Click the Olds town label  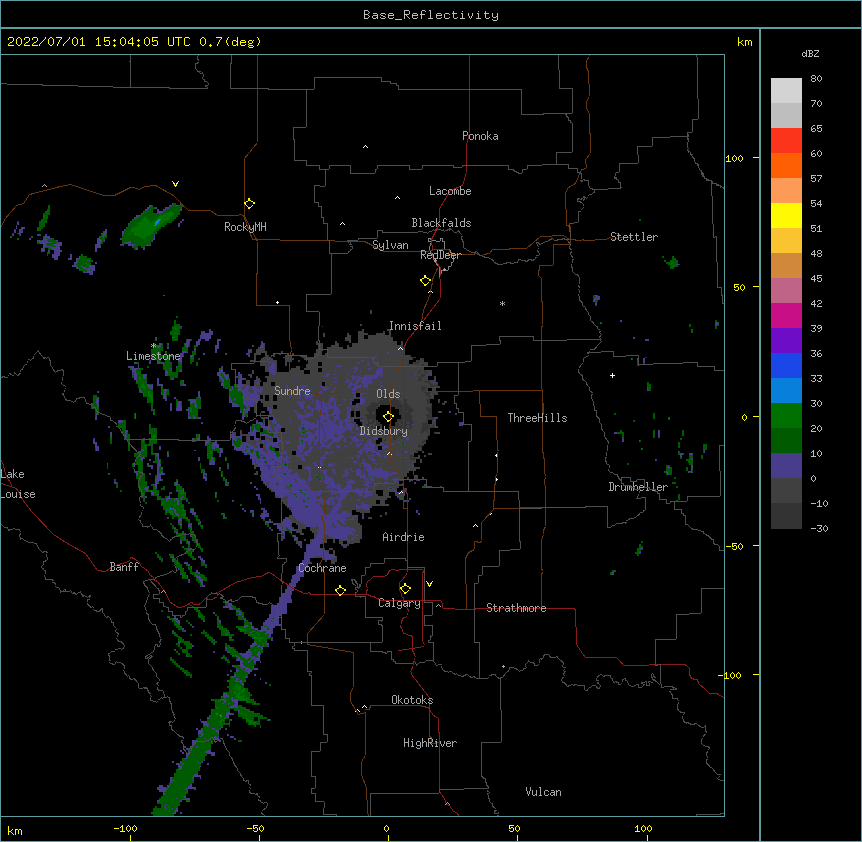pyautogui.click(x=388, y=394)
